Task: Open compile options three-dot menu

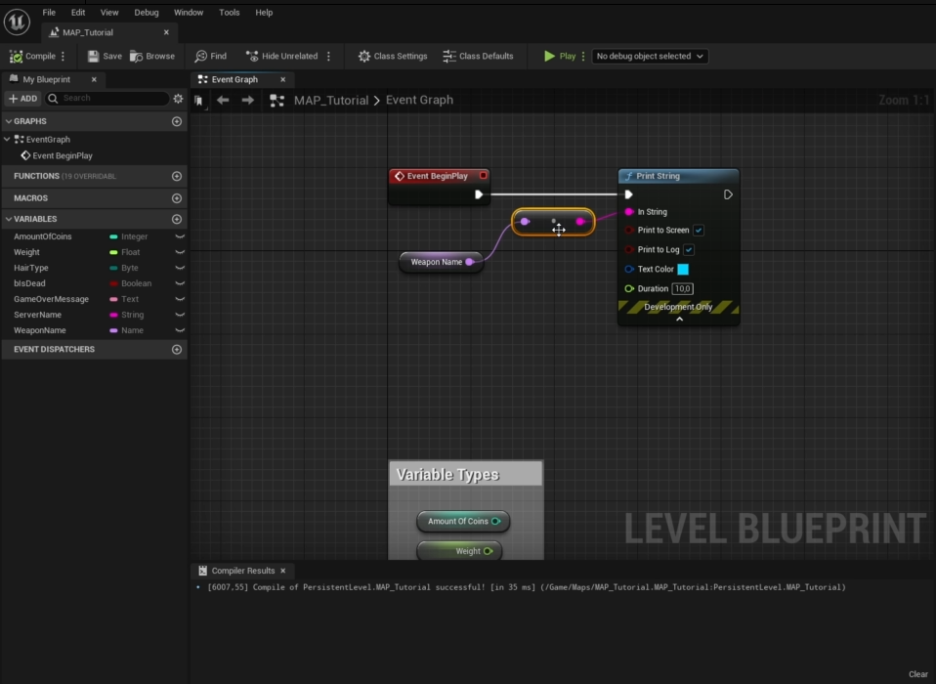Action: click(63, 56)
